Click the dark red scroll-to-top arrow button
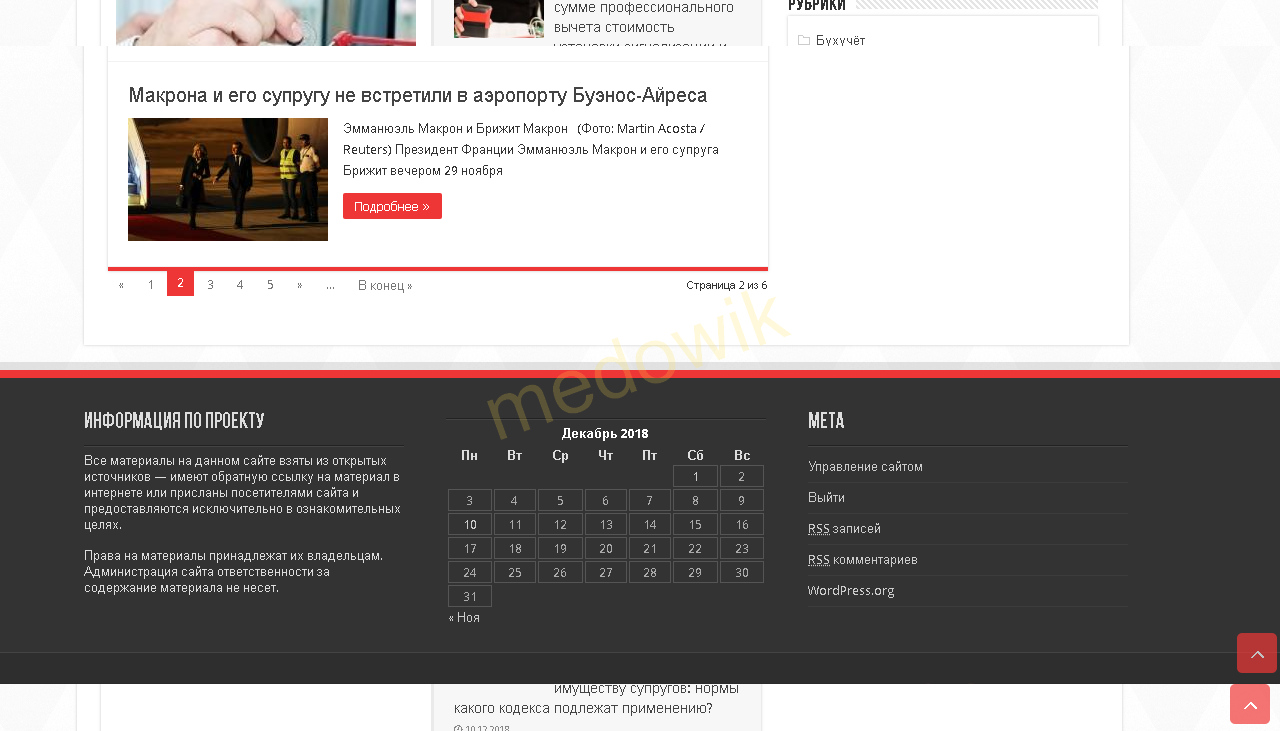The image size is (1280, 731). click(1257, 653)
